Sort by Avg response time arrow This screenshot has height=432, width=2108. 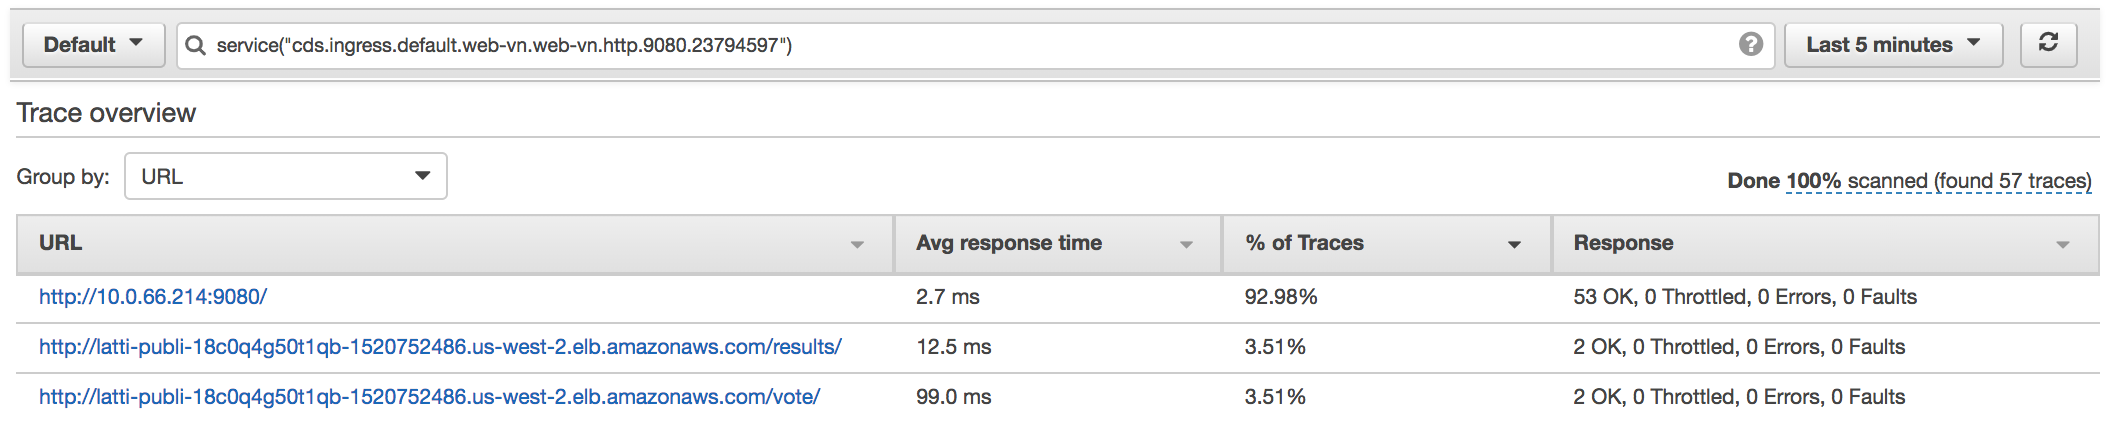[x=1186, y=244]
